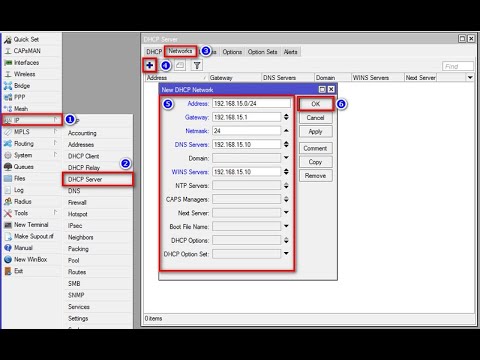Switch to the DHCP tab

click(154, 52)
